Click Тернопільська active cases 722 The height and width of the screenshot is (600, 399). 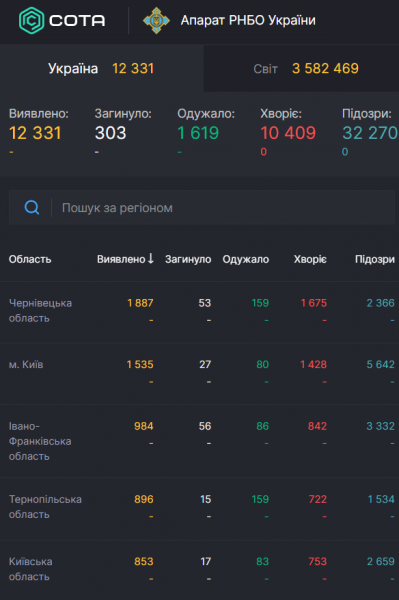(x=318, y=499)
